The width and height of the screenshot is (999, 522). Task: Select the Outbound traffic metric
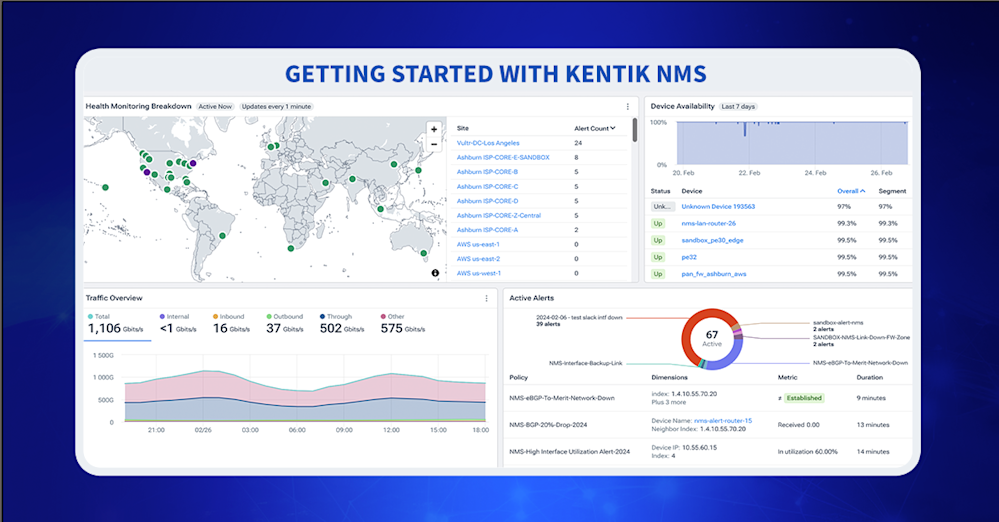point(285,325)
